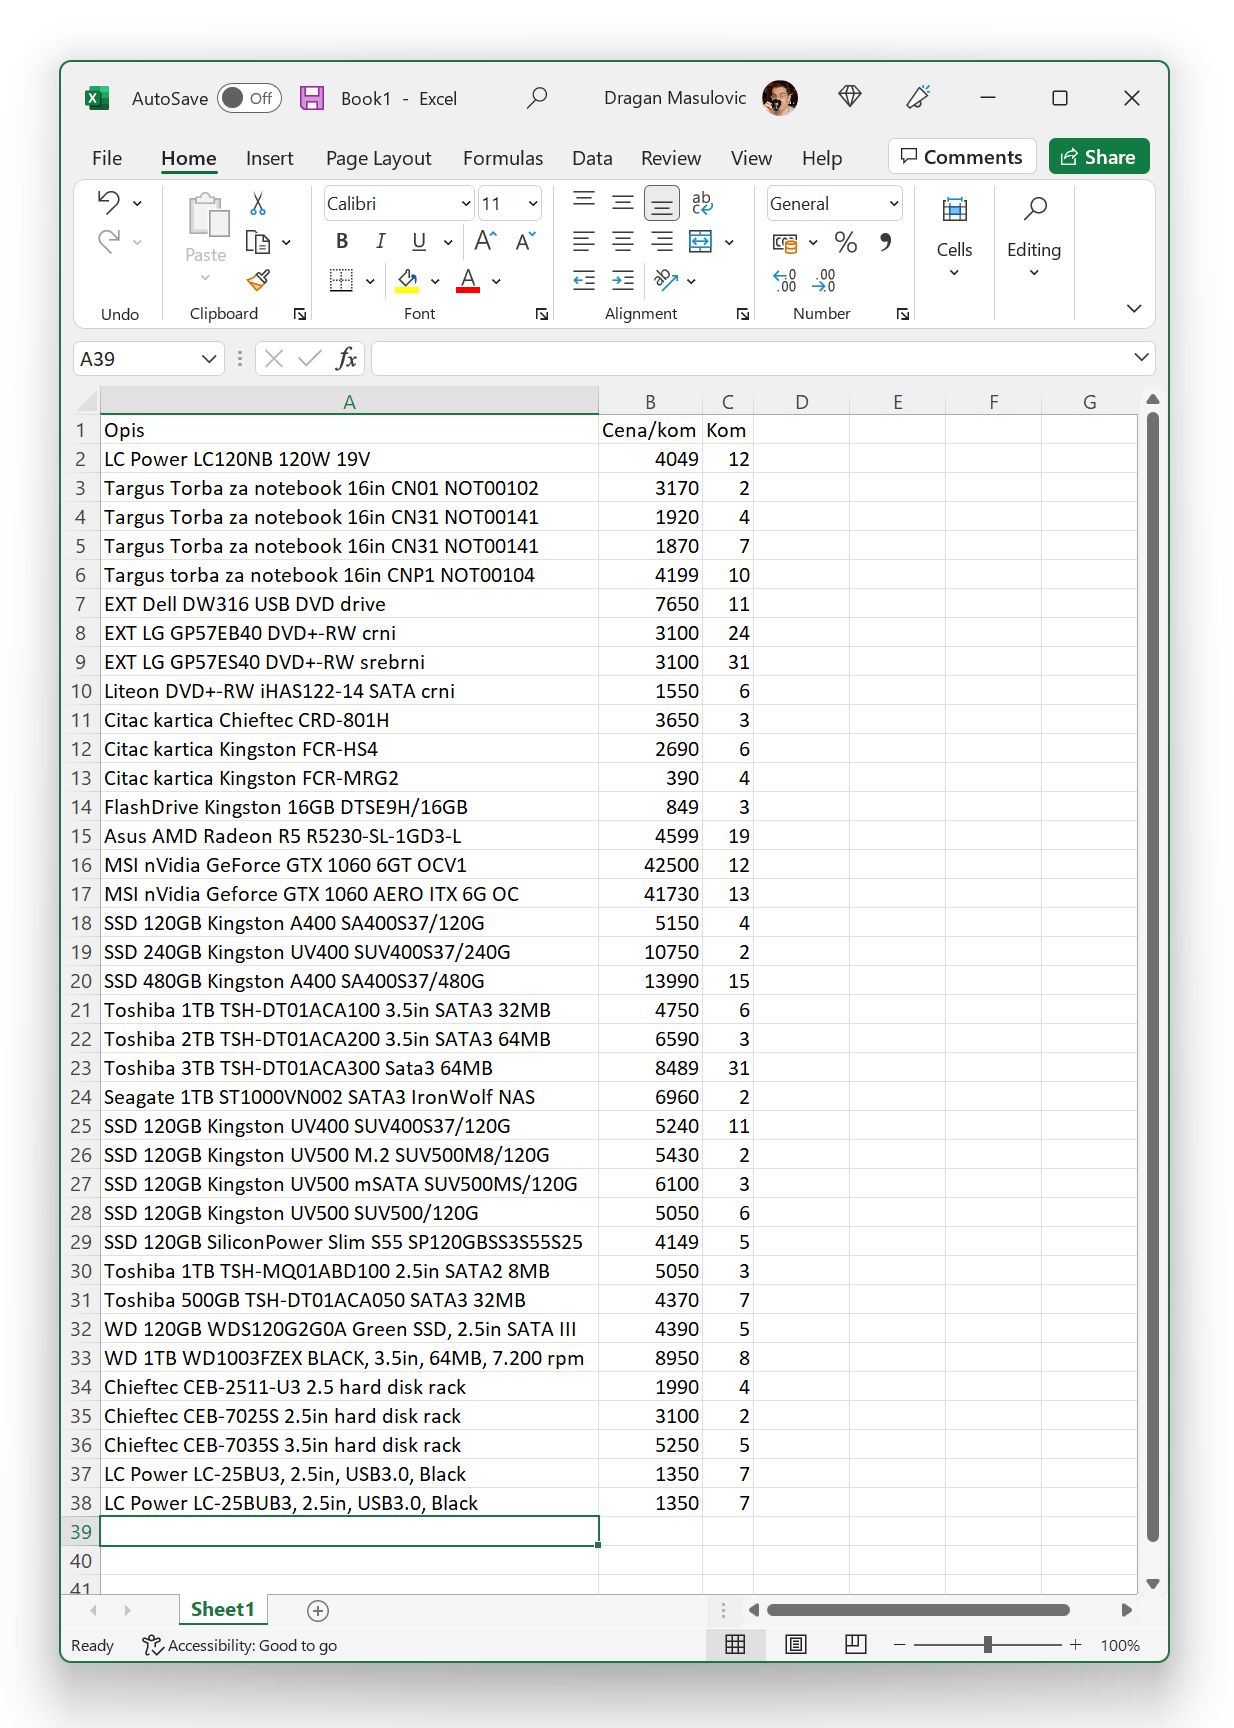Click the Cut scissors icon
1234x1728 pixels.
257,204
